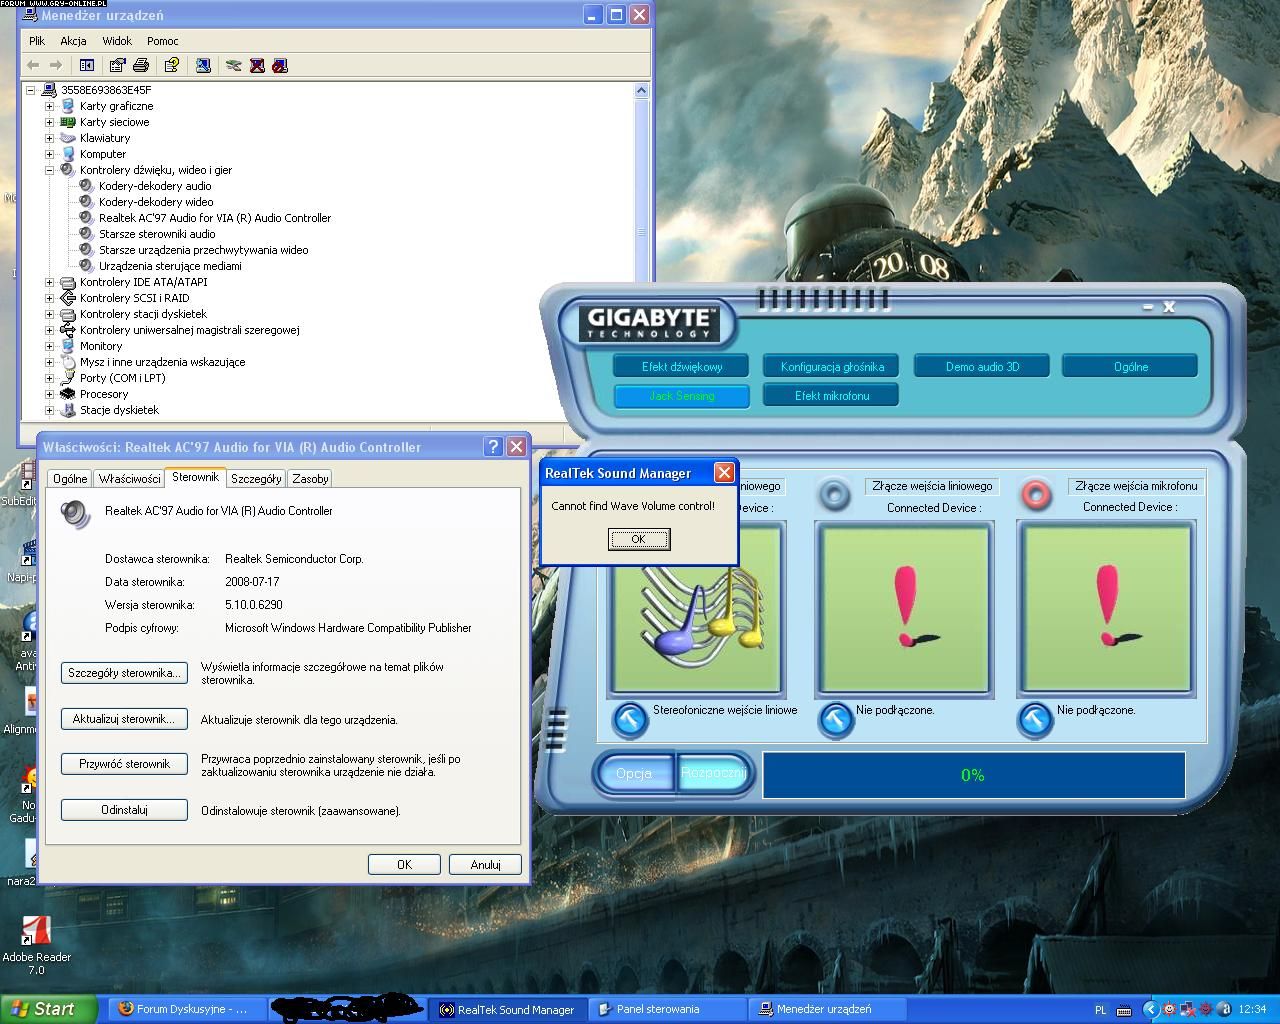Click the update driver toolbar icon
This screenshot has width=1280, height=1024.
point(233,65)
